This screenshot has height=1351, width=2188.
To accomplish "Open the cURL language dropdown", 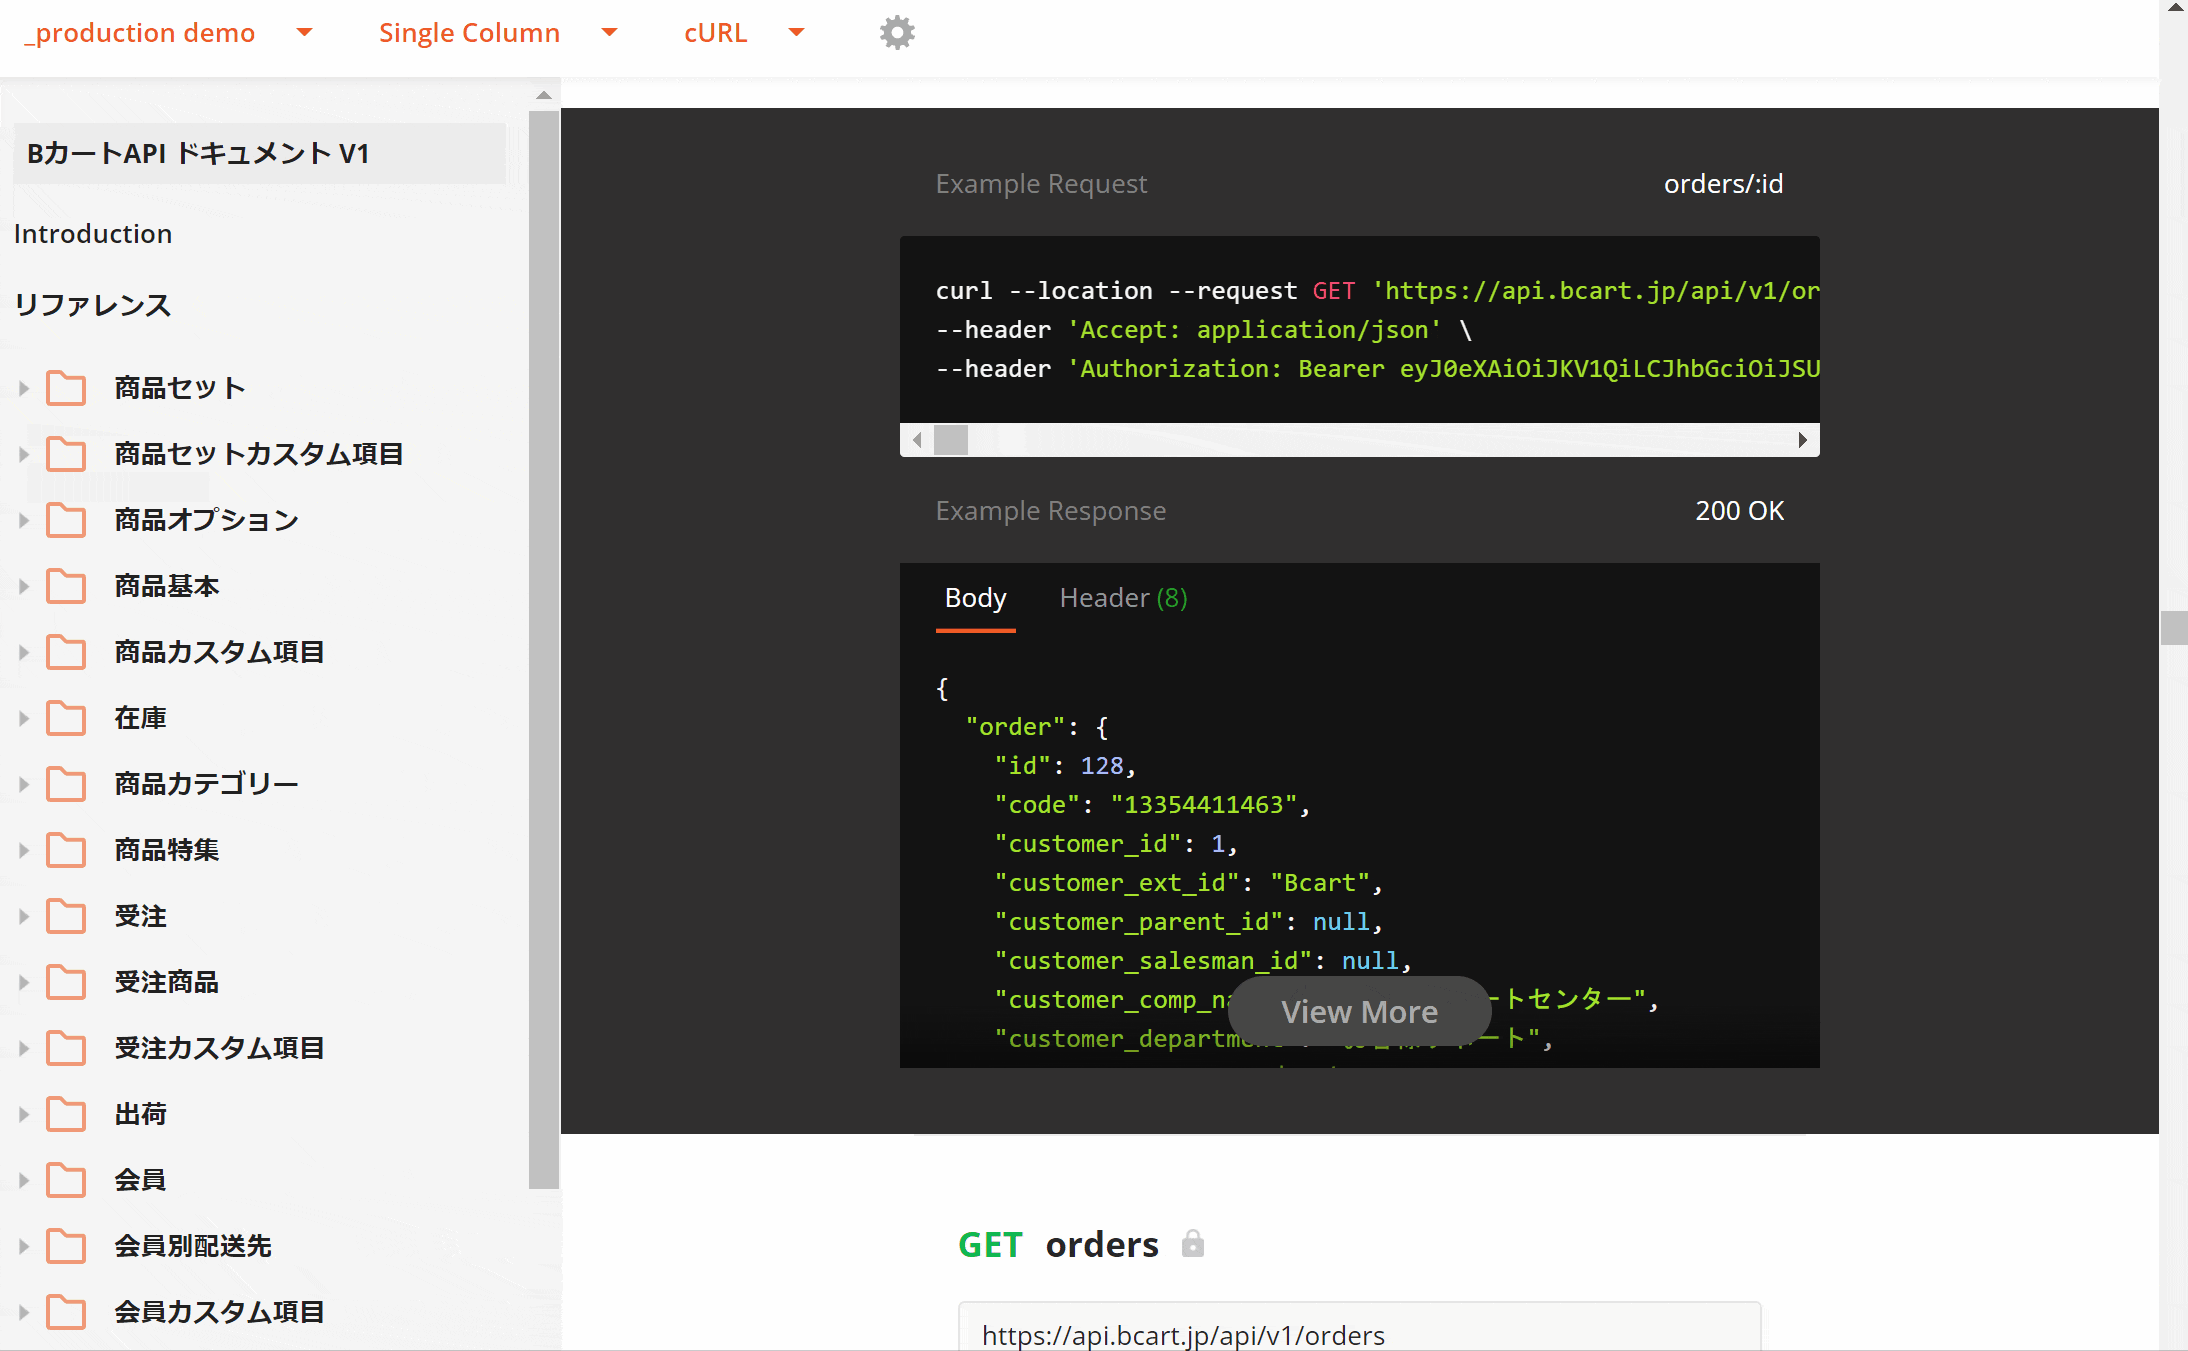I will (744, 33).
